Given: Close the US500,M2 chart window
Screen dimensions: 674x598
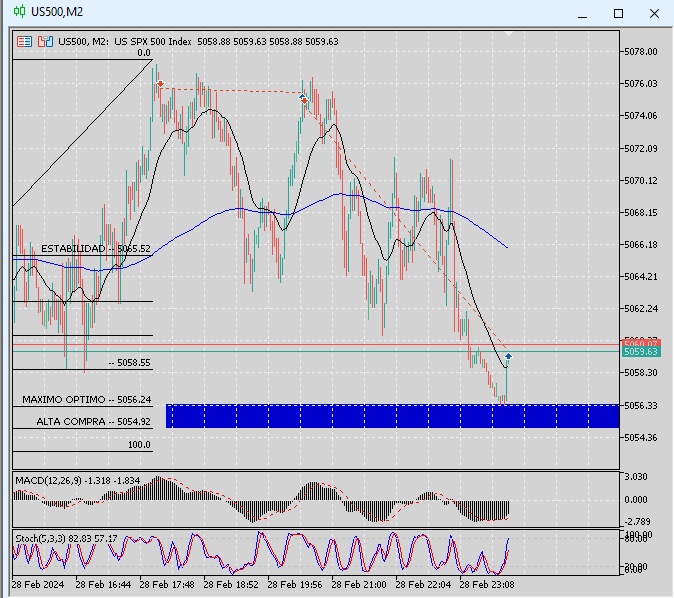Looking at the screenshot, I should click(654, 13).
